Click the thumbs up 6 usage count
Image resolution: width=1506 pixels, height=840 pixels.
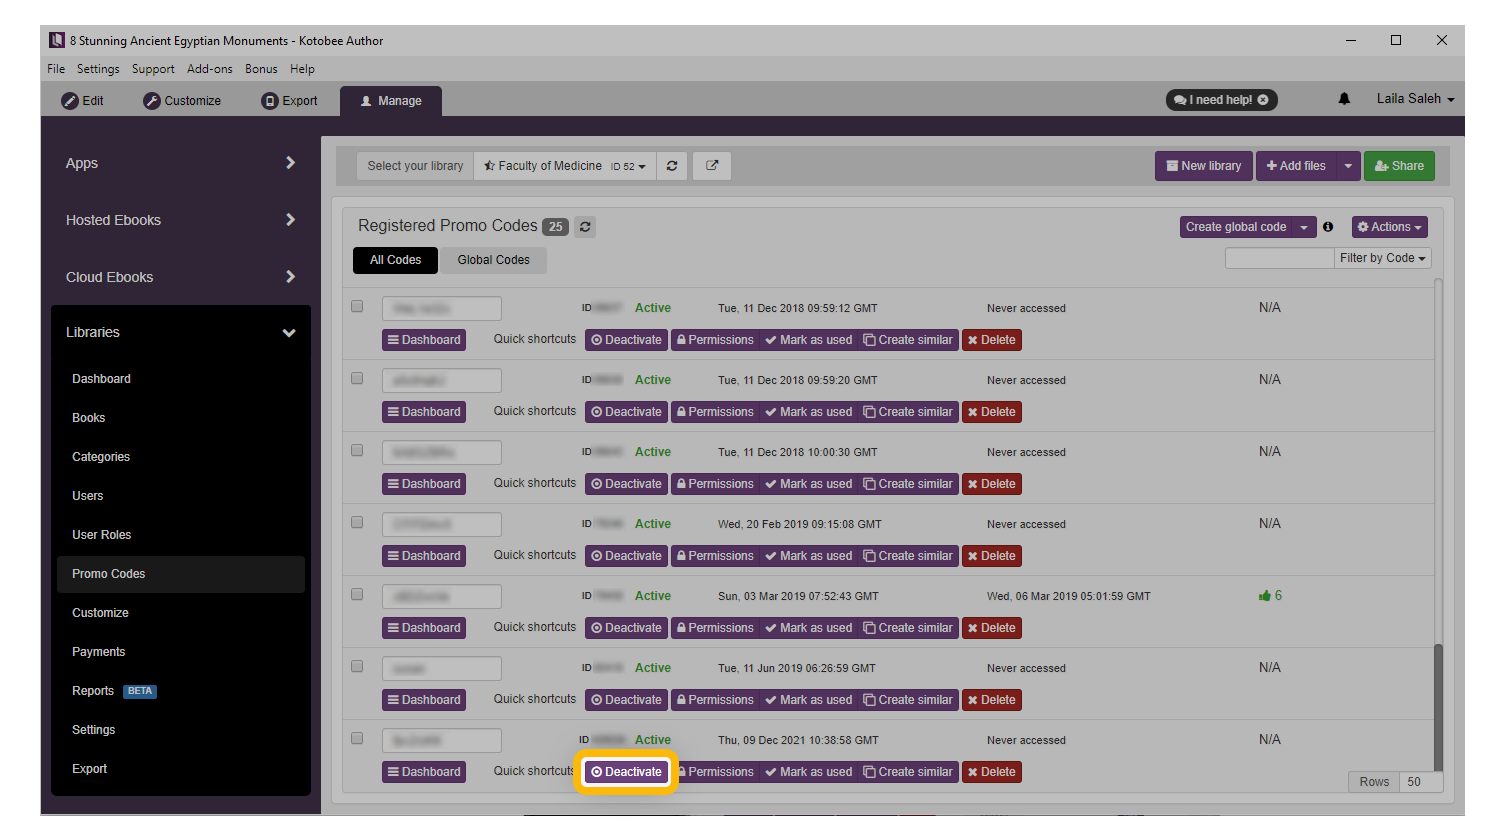pos(1270,595)
